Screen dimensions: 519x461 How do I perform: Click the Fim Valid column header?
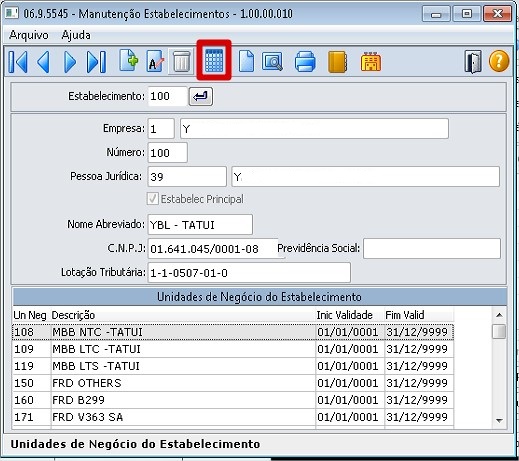pos(405,315)
